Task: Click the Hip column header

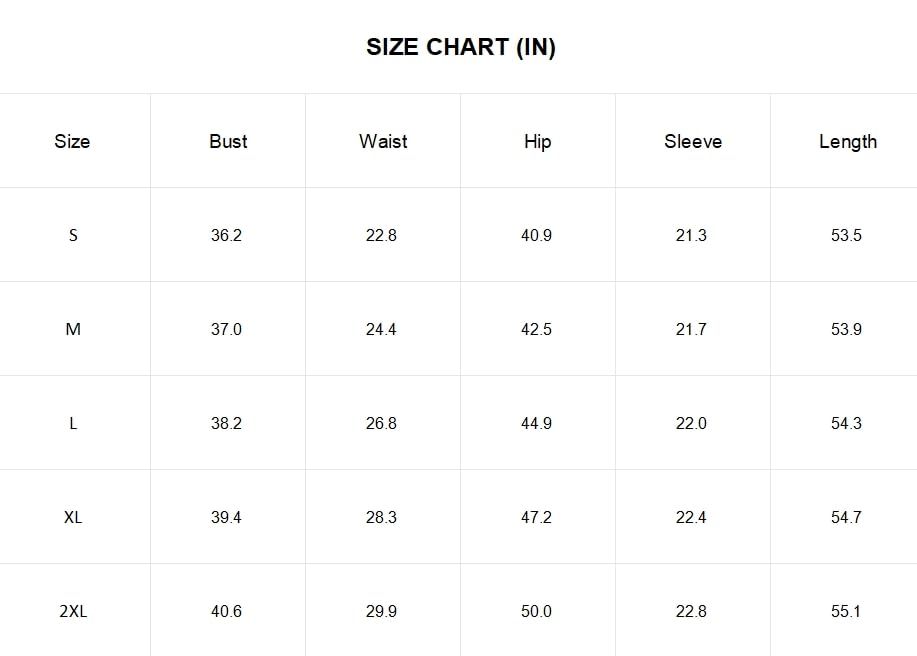Action: (x=537, y=142)
